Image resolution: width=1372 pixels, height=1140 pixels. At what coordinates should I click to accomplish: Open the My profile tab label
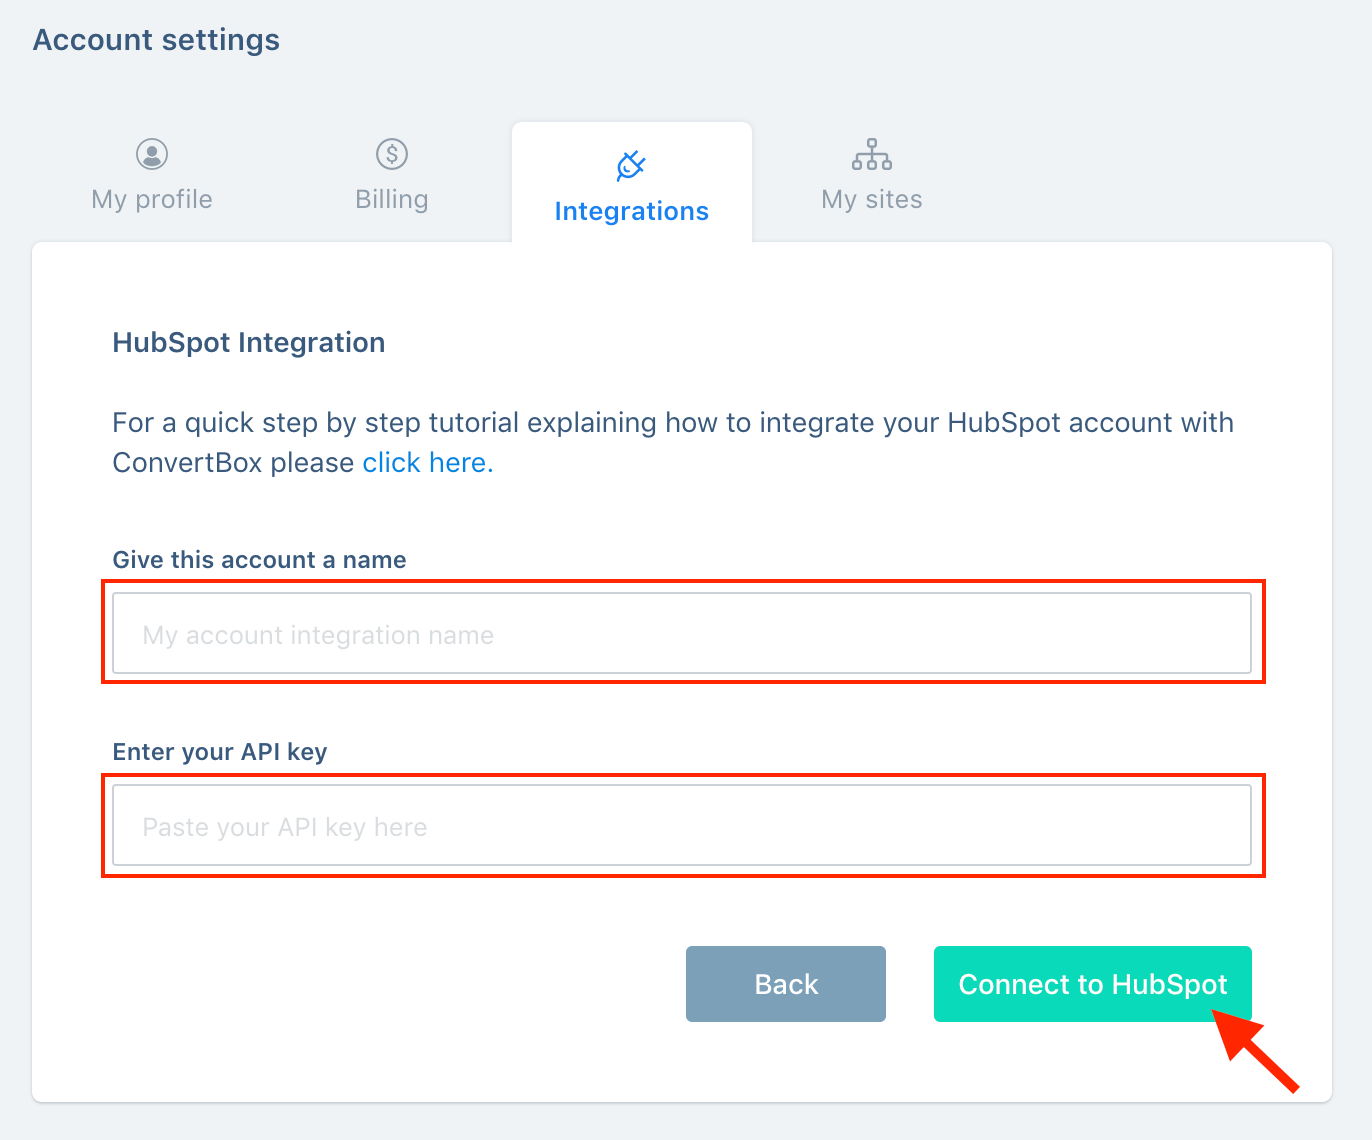(152, 199)
